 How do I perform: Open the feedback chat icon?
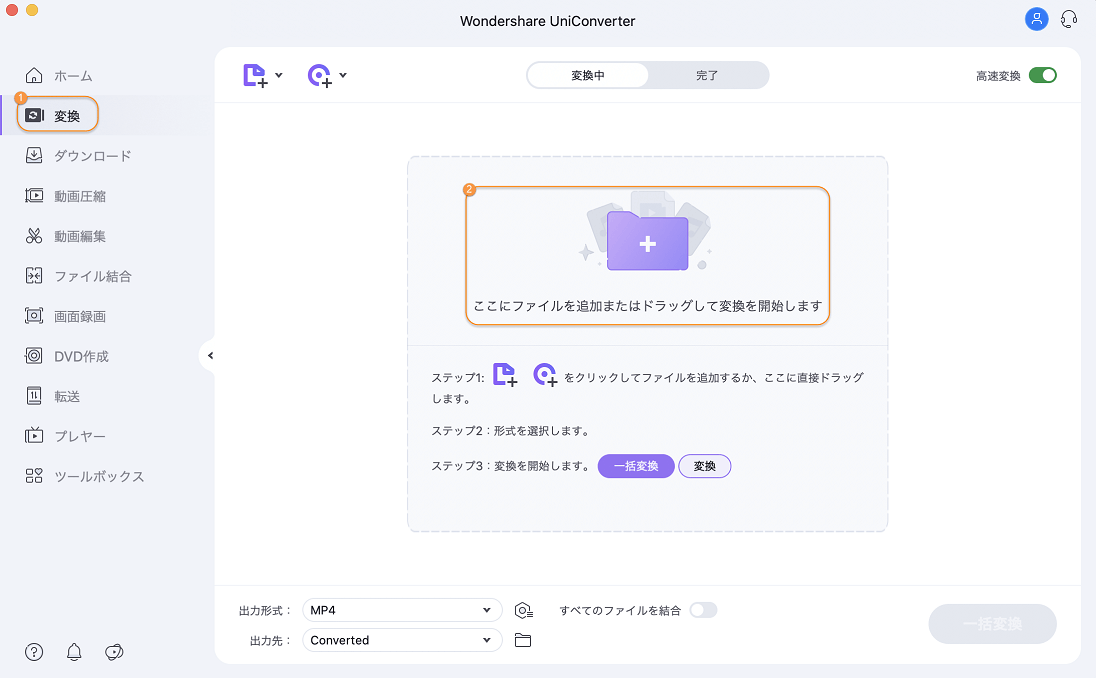point(114,652)
